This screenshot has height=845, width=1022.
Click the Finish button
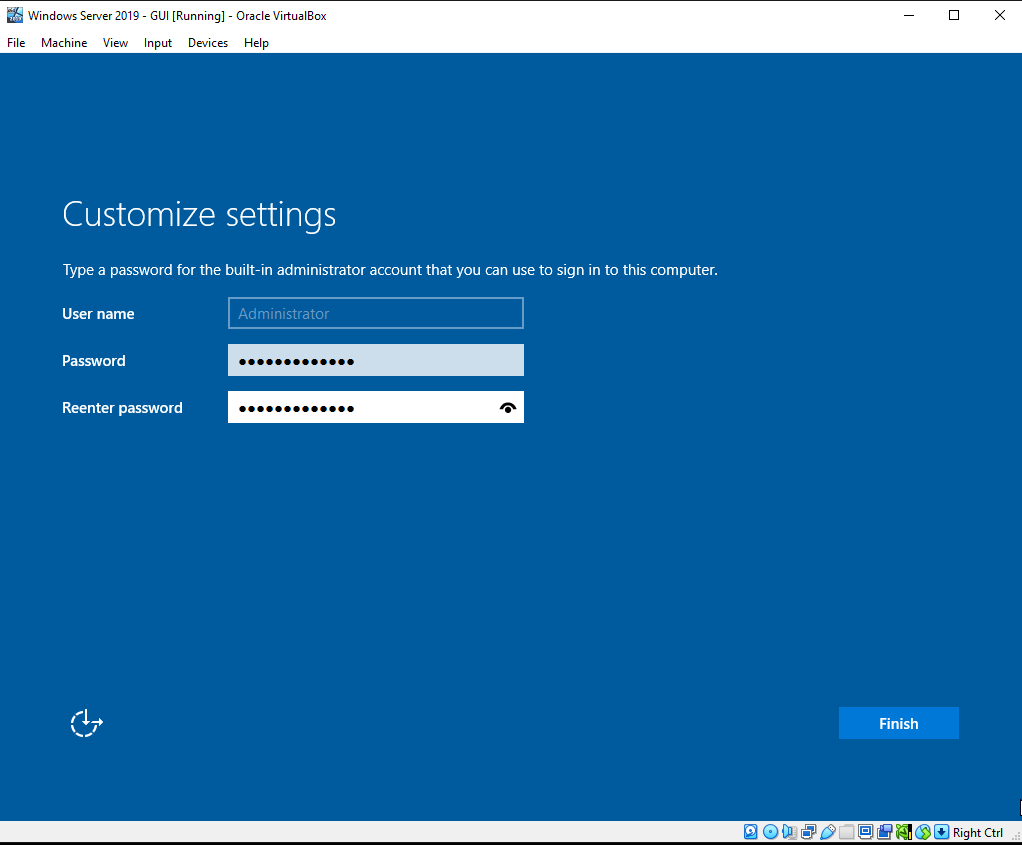[x=899, y=723]
